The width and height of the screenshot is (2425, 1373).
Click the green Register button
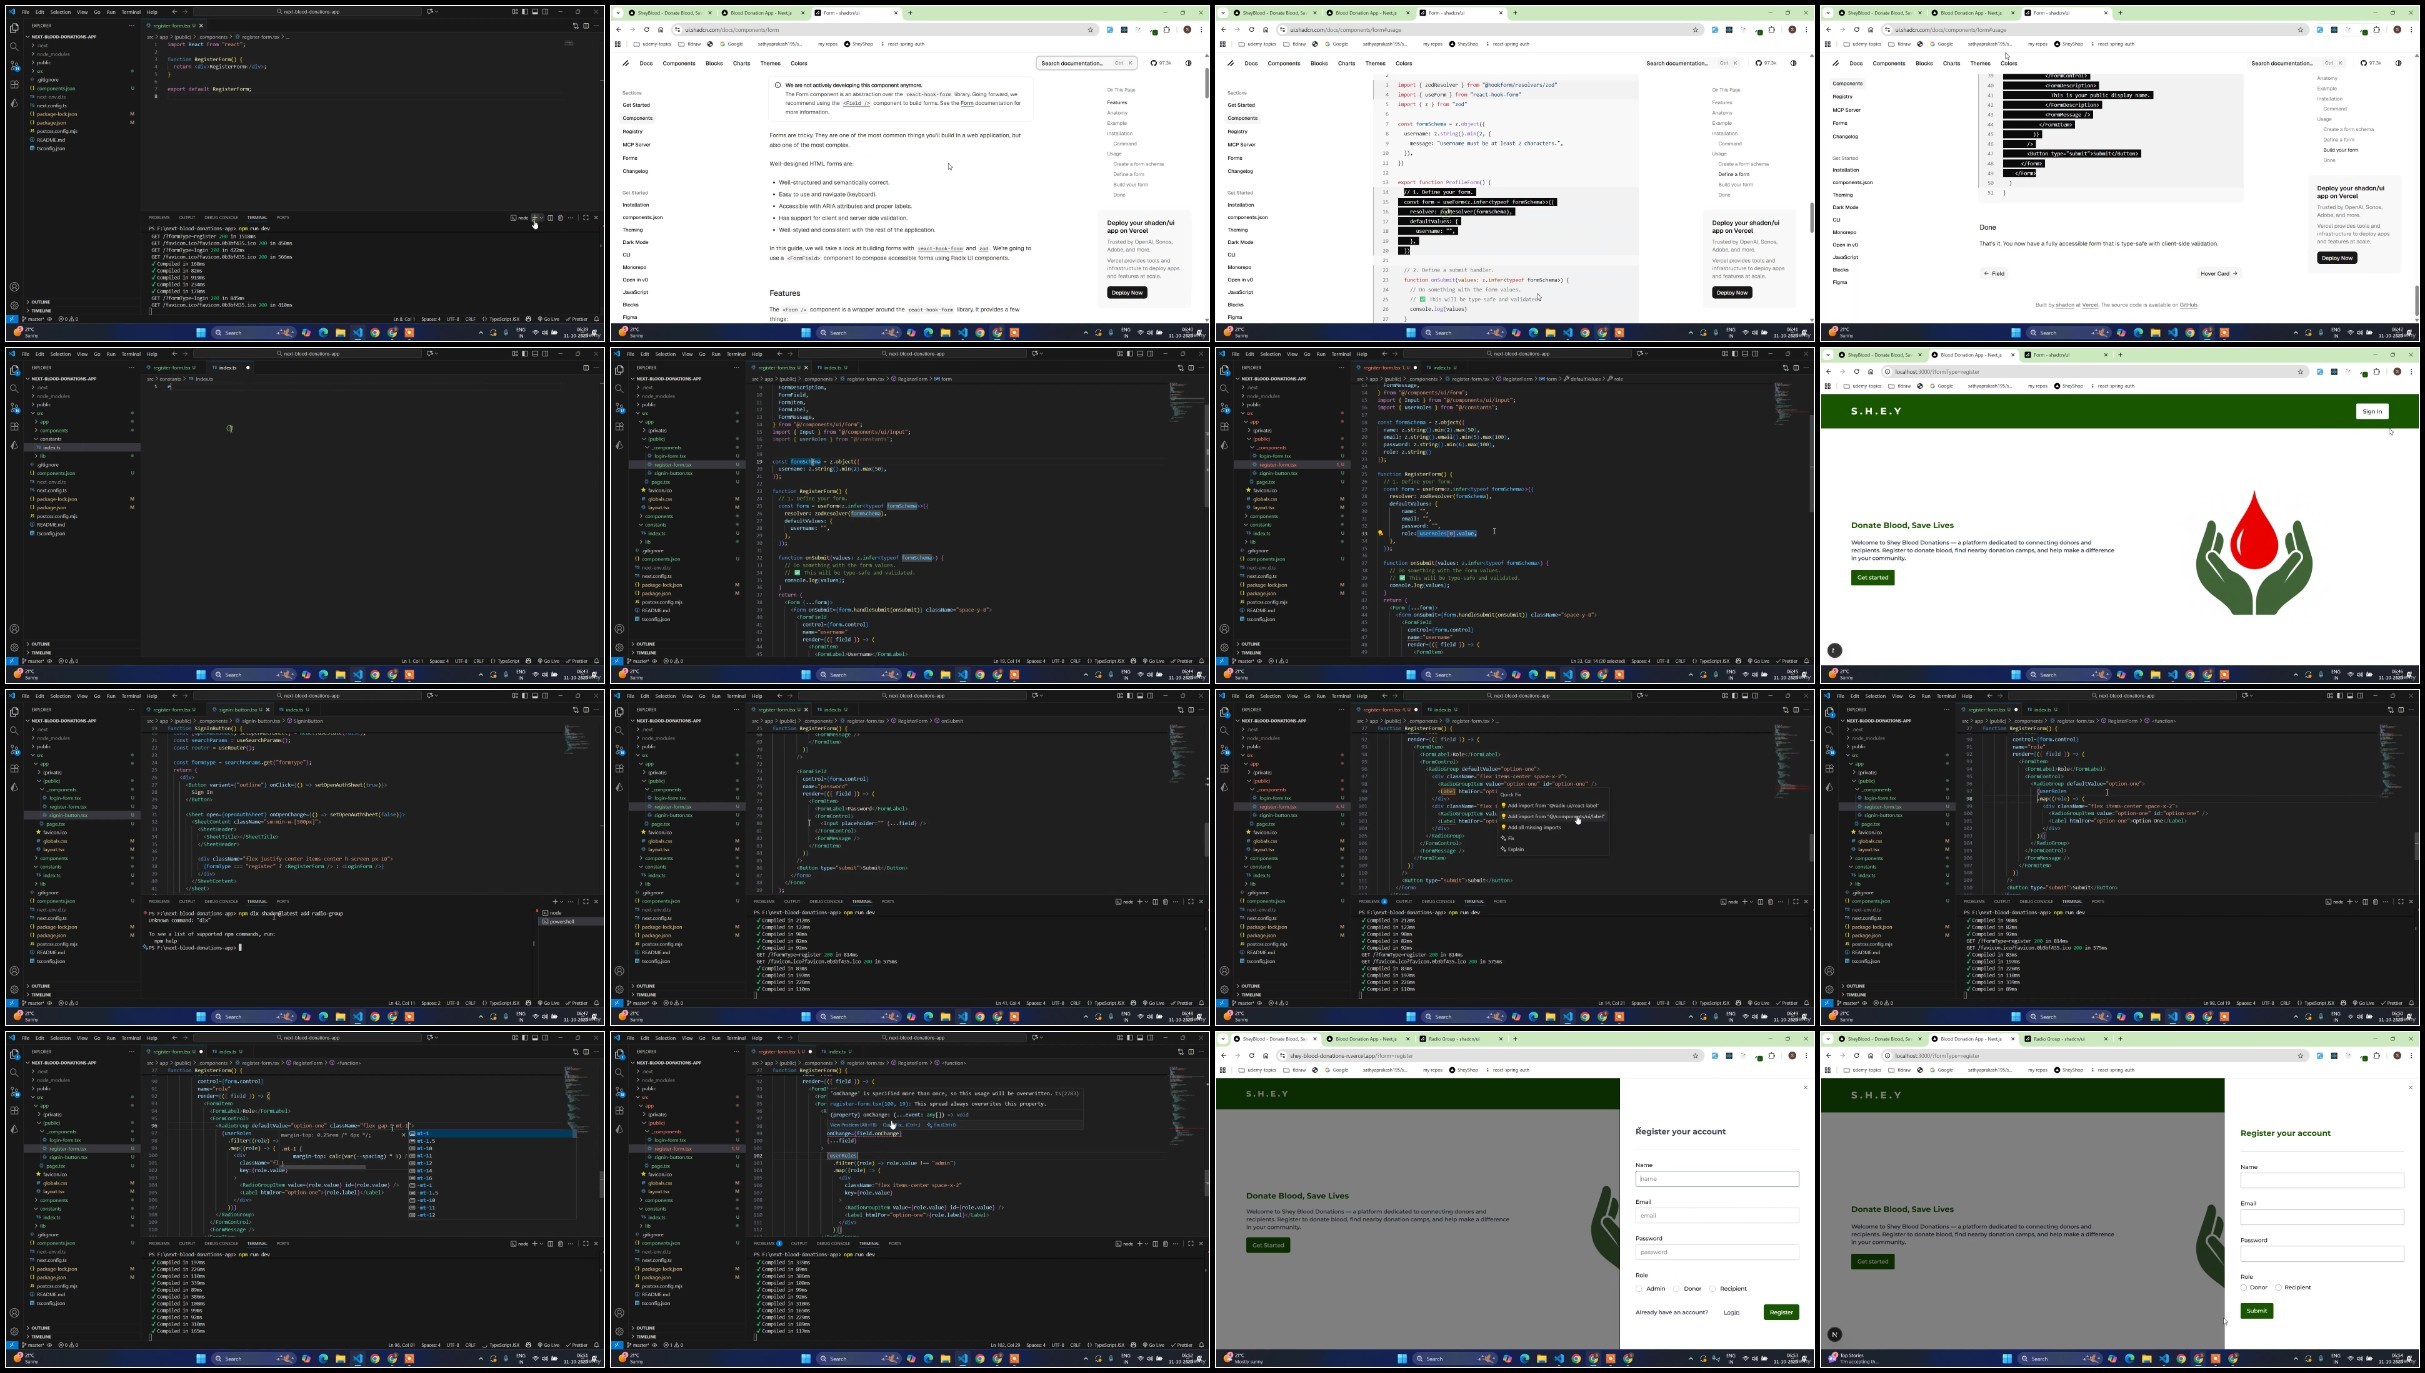[x=1781, y=1312]
